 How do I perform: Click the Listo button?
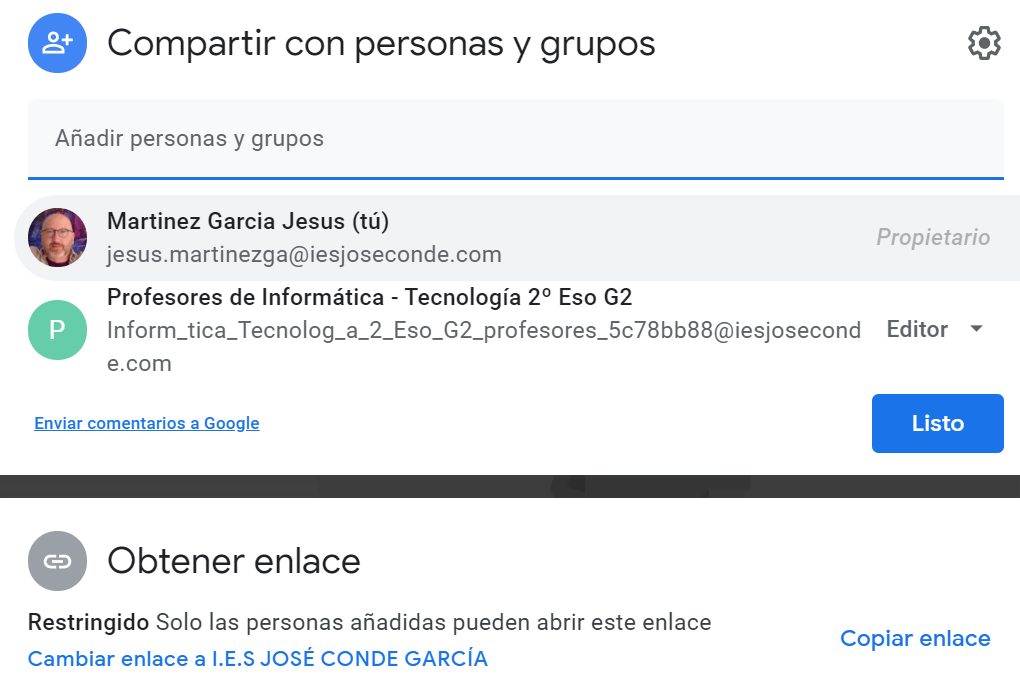pyautogui.click(x=937, y=423)
